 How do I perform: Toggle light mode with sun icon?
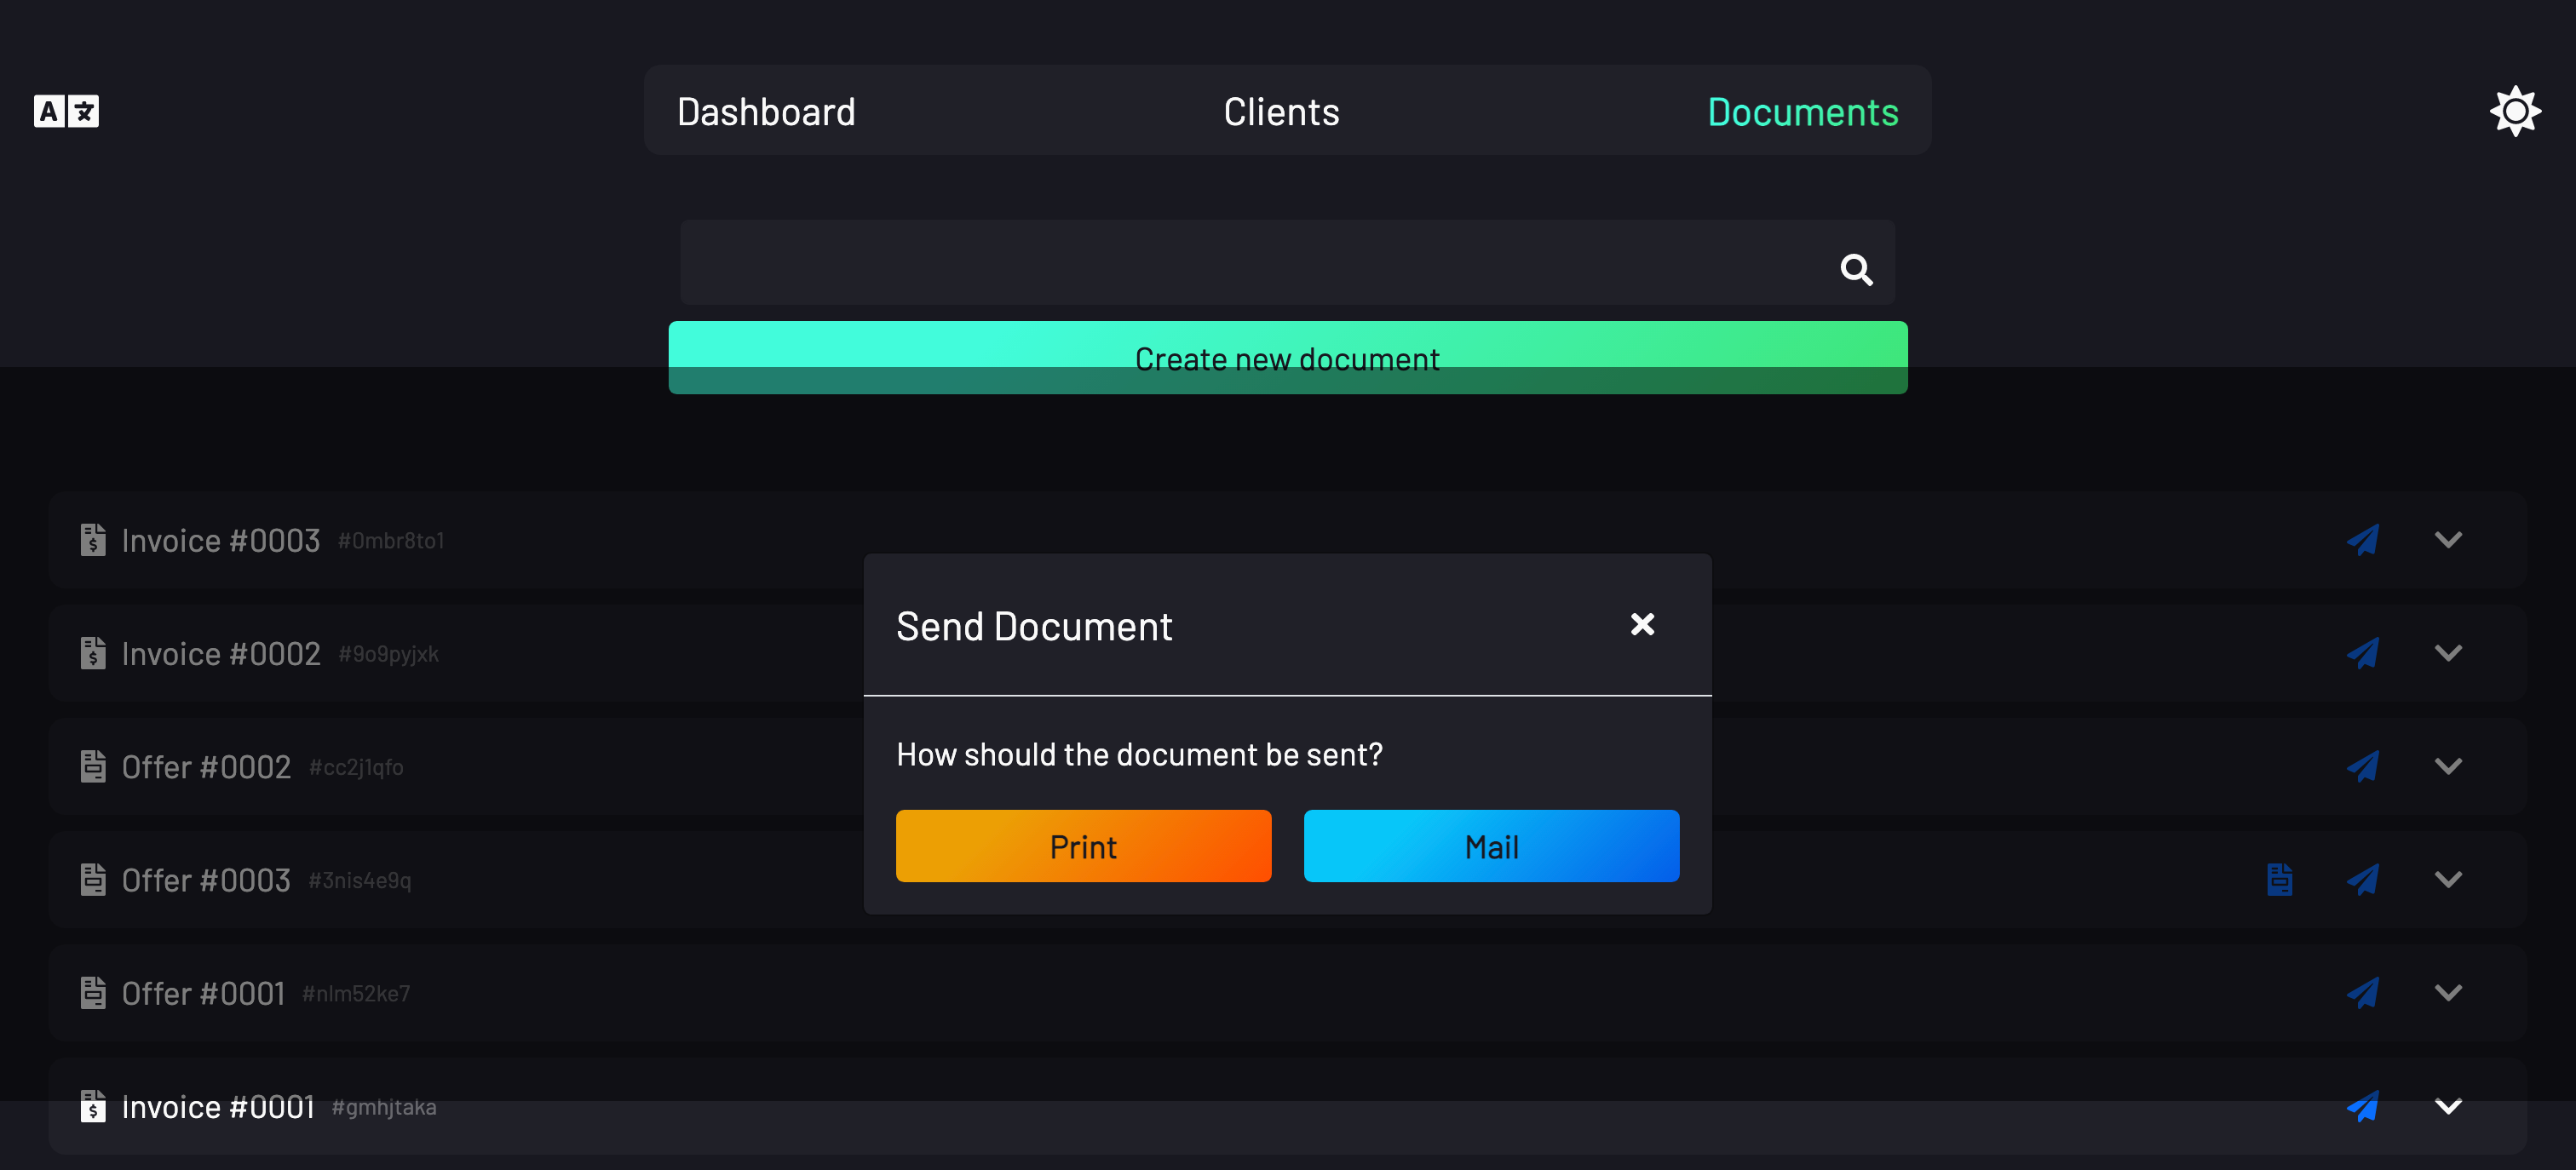pyautogui.click(x=2514, y=111)
